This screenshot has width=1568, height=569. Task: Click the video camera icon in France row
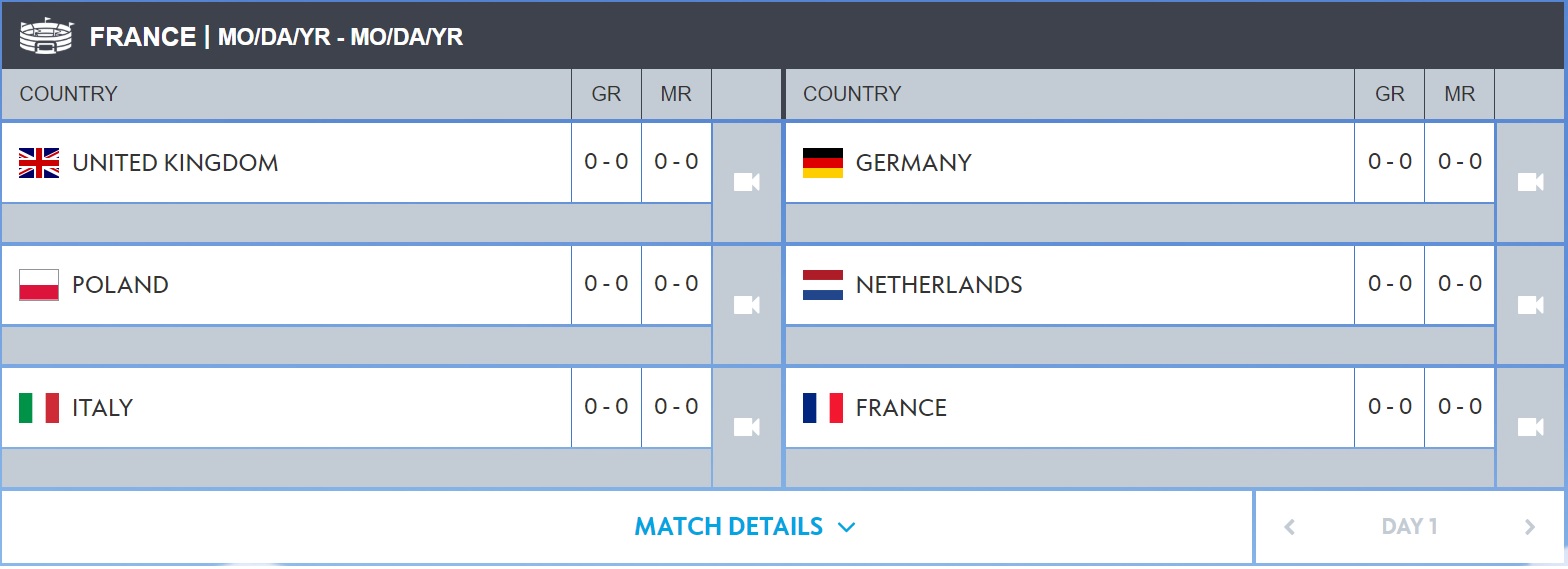(x=1530, y=427)
